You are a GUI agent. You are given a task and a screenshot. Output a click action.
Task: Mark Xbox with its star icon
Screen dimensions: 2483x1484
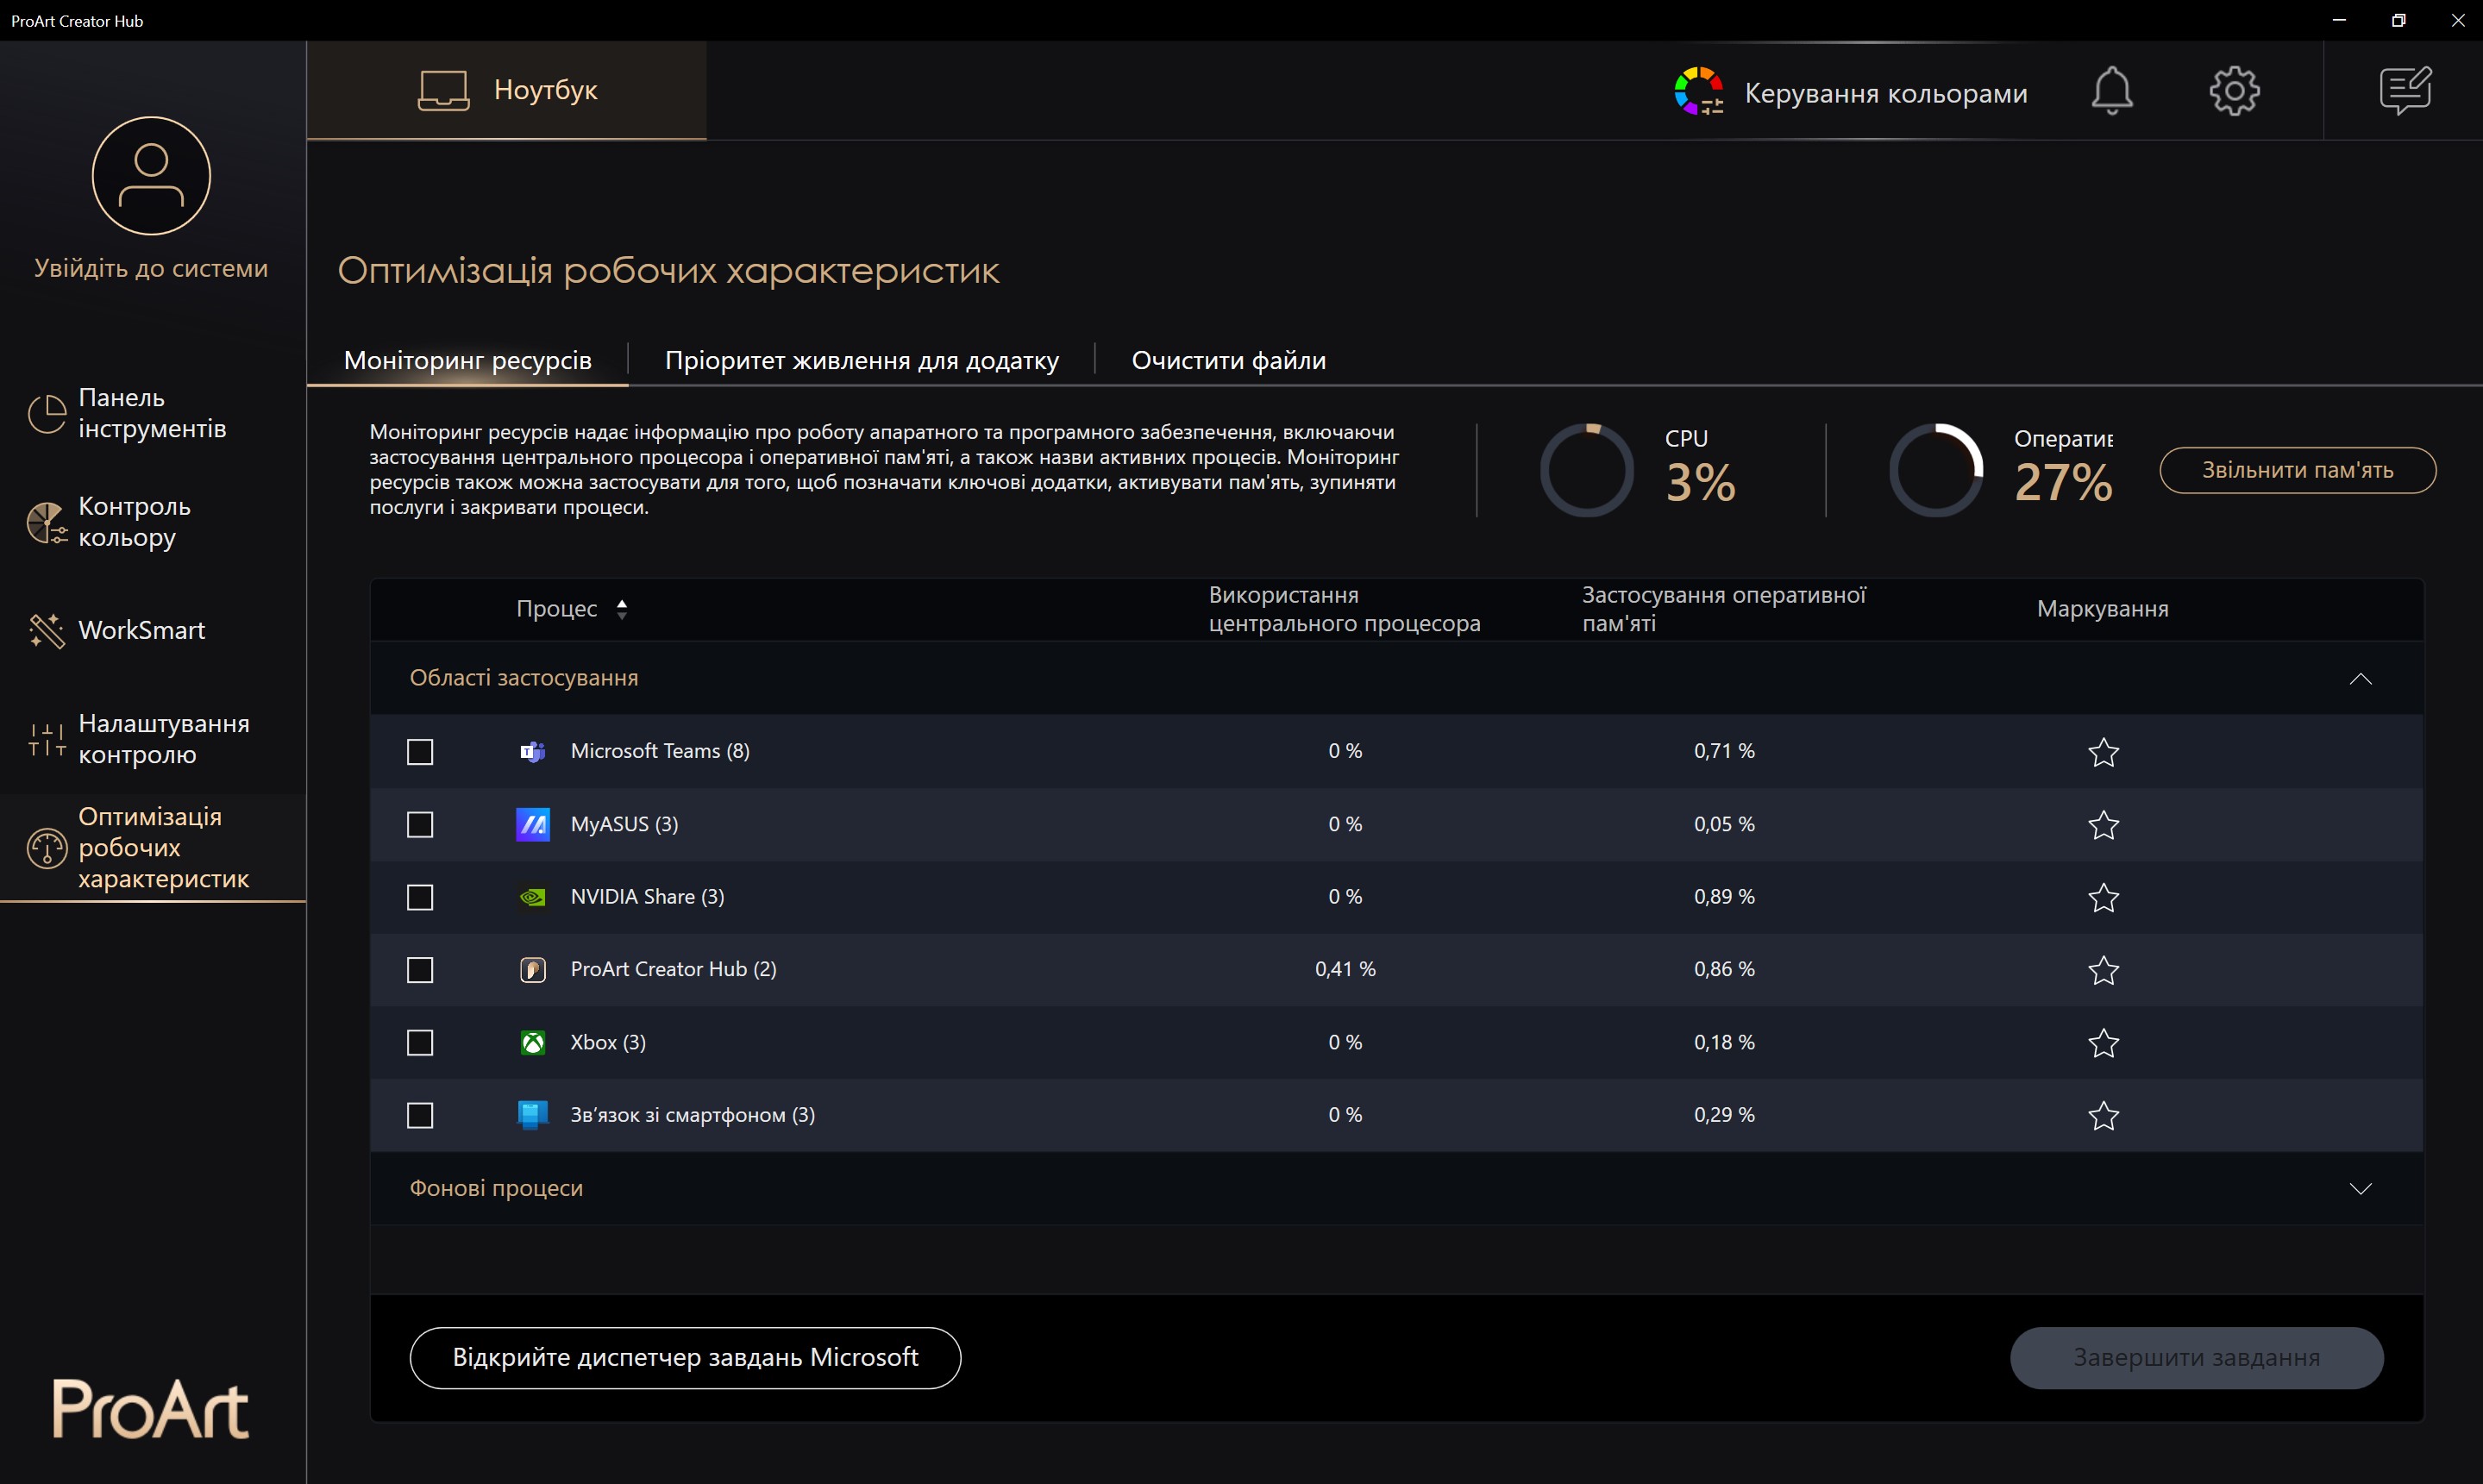coord(2103,1043)
